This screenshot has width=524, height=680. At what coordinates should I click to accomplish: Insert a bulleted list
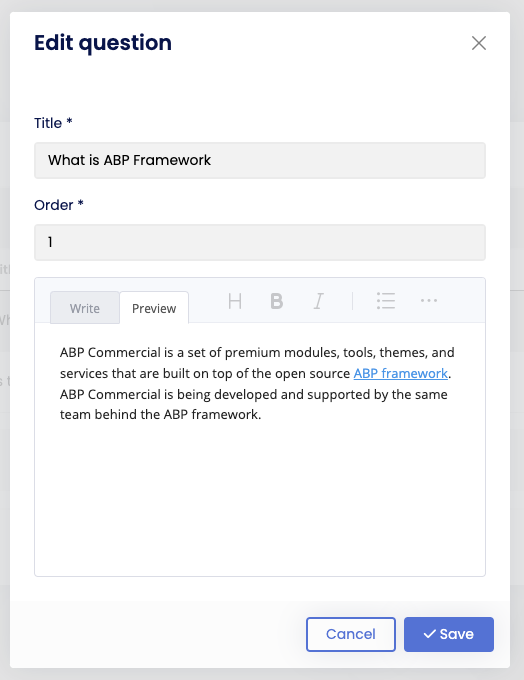386,301
